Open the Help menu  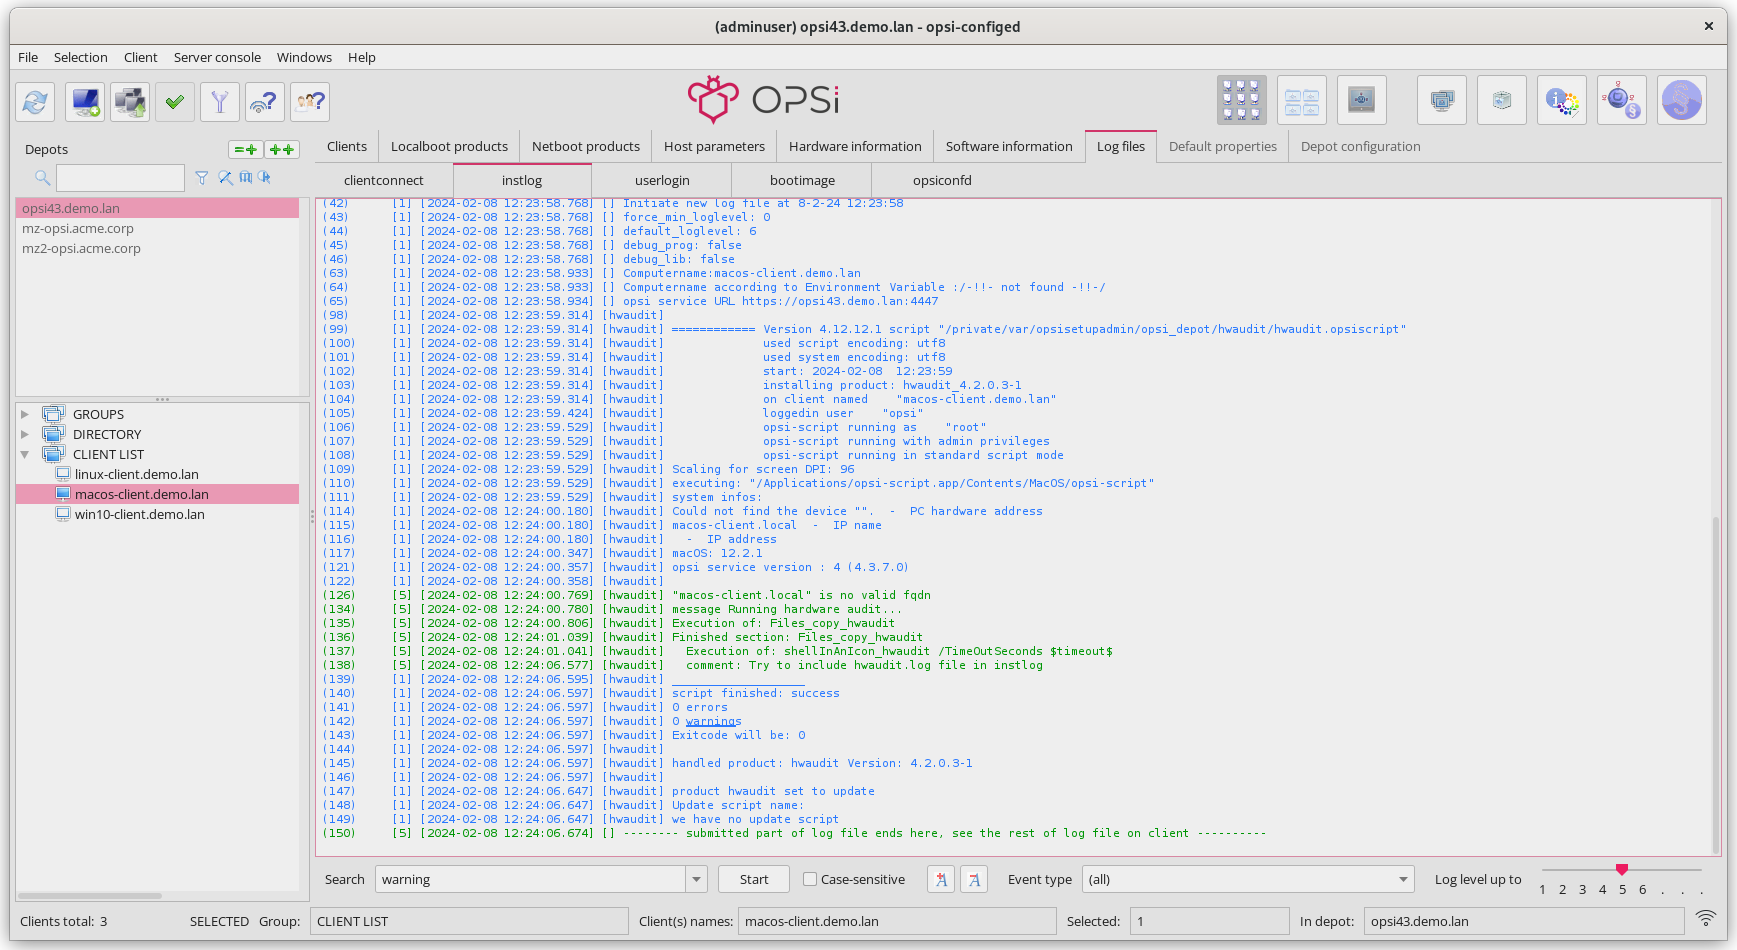[x=362, y=57]
